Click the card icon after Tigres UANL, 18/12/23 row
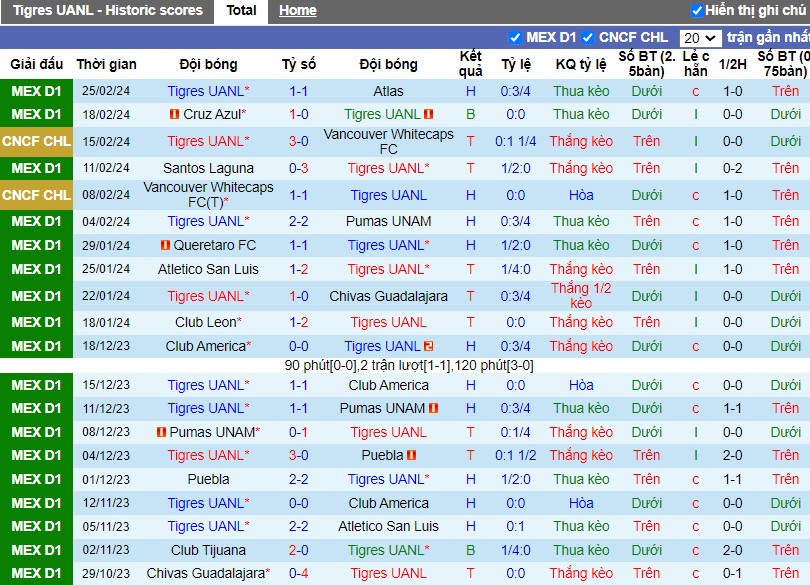 click(429, 346)
